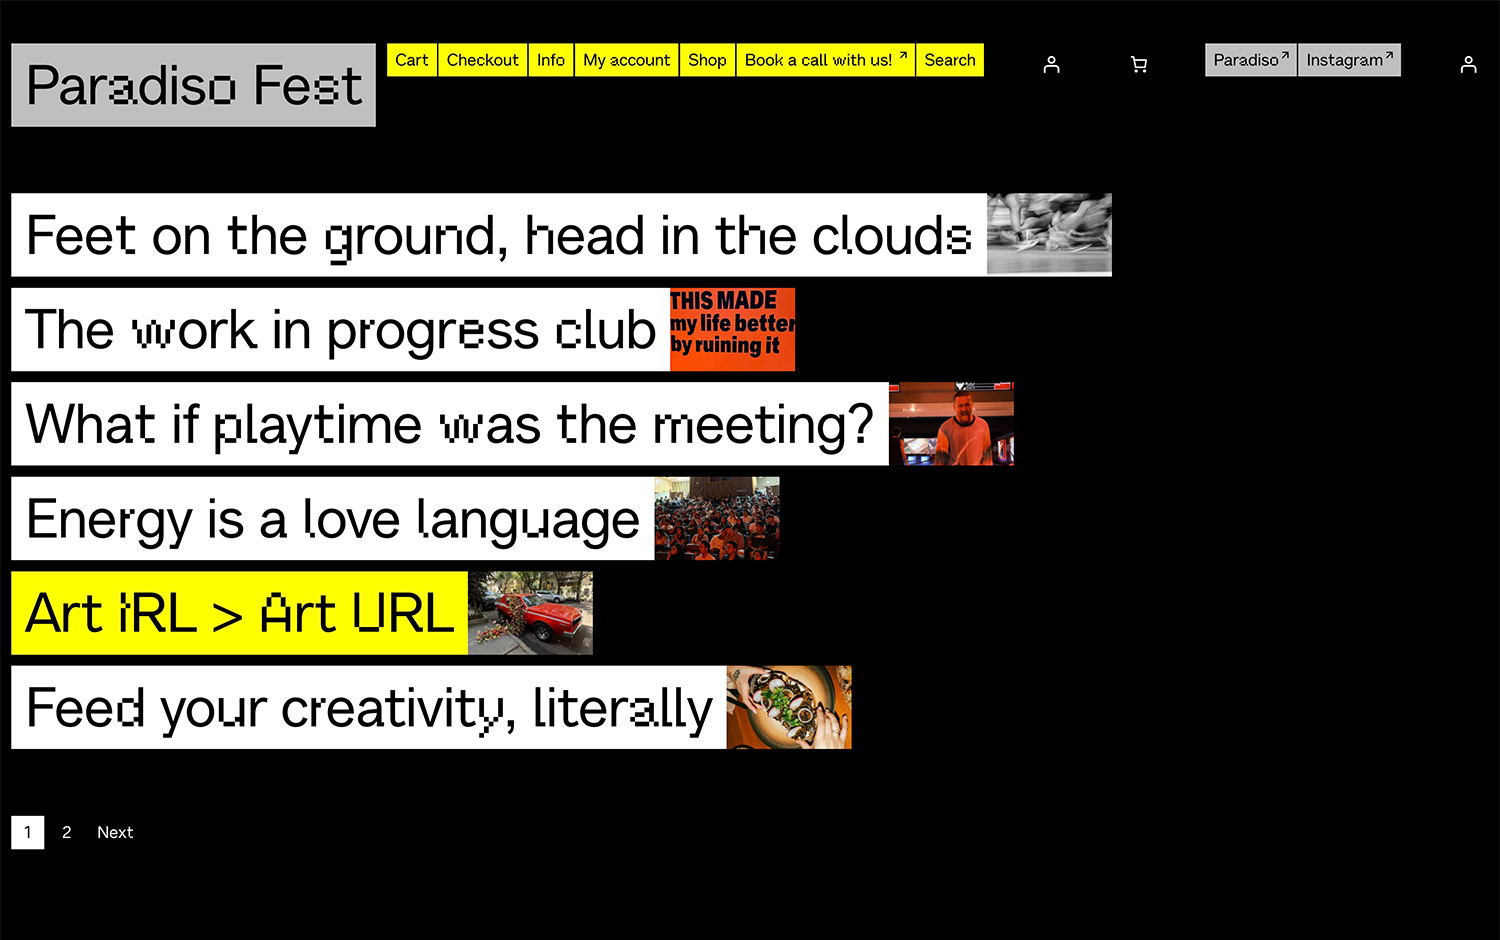
Task: Click the shopping cart icon
Action: [1138, 65]
